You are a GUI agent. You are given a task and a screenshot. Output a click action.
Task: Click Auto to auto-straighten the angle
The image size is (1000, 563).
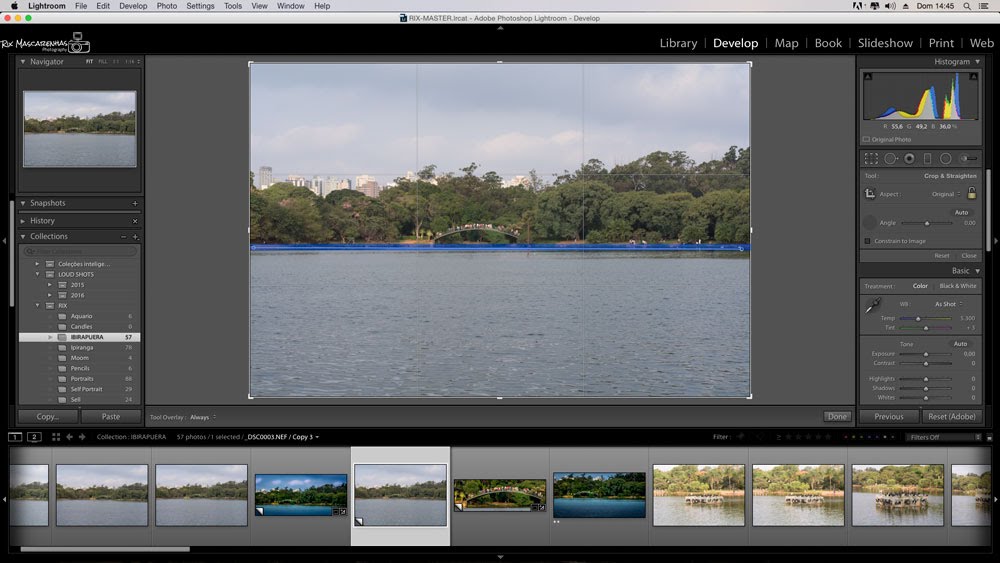(x=961, y=212)
